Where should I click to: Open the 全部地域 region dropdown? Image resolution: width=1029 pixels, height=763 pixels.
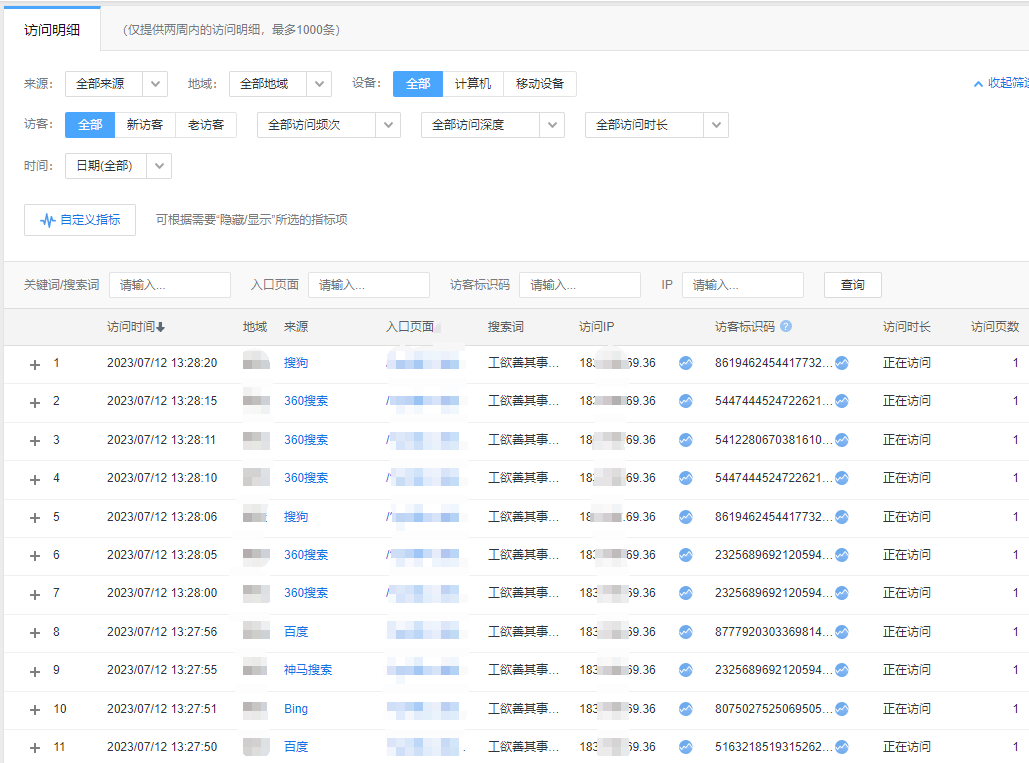(280, 84)
